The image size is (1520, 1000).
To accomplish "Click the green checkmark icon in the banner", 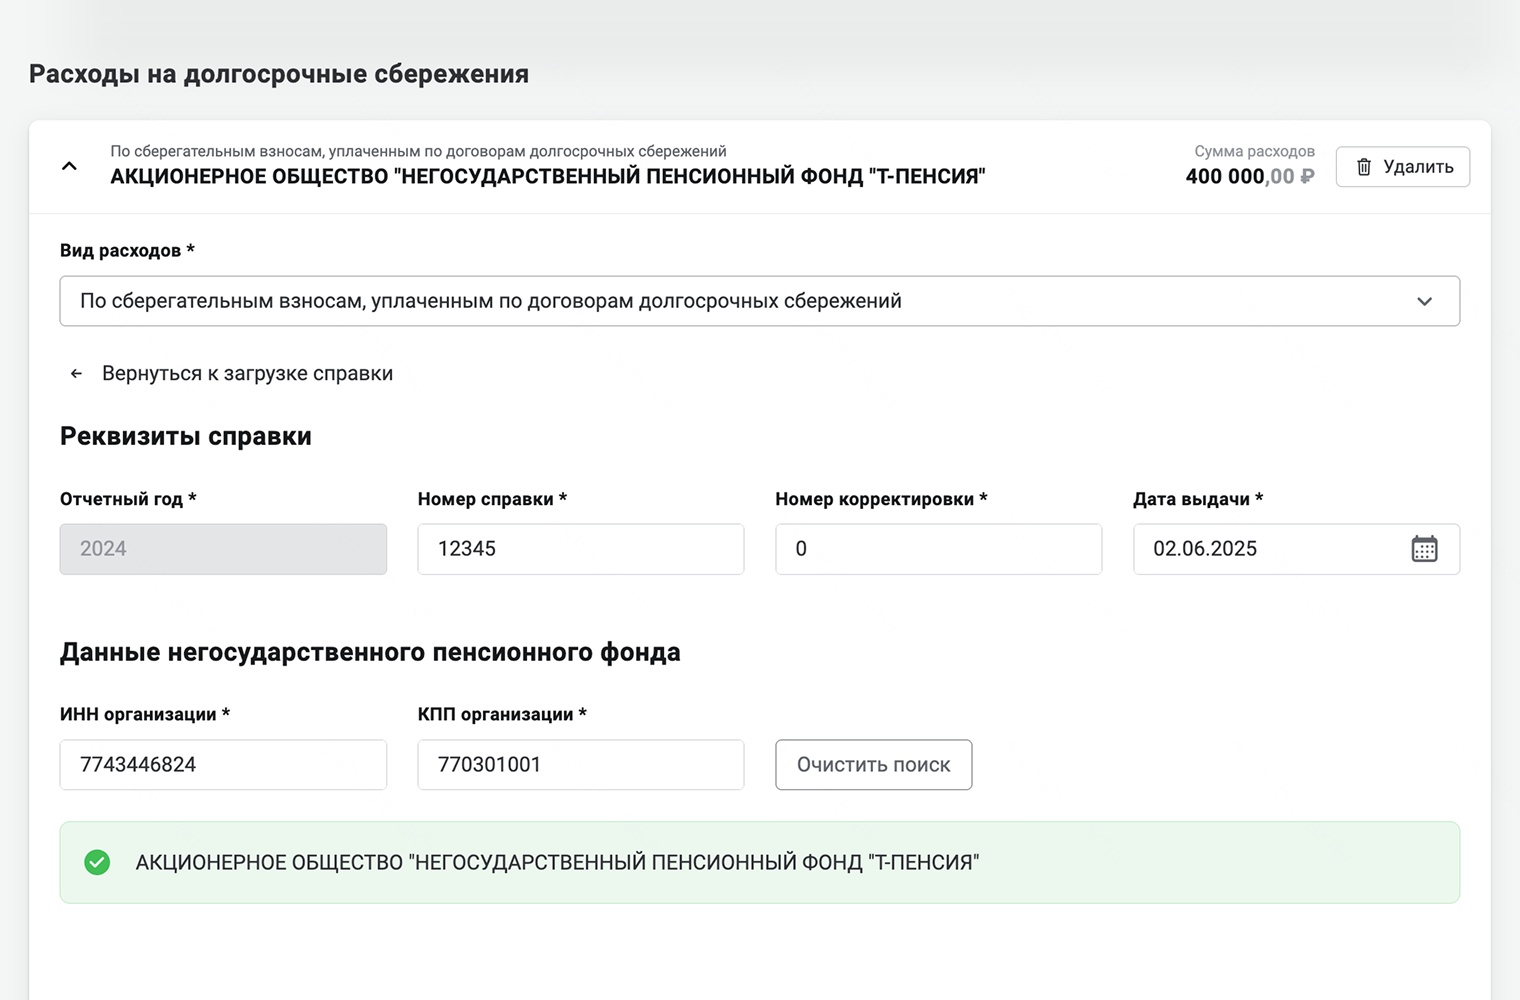I will (x=97, y=862).
